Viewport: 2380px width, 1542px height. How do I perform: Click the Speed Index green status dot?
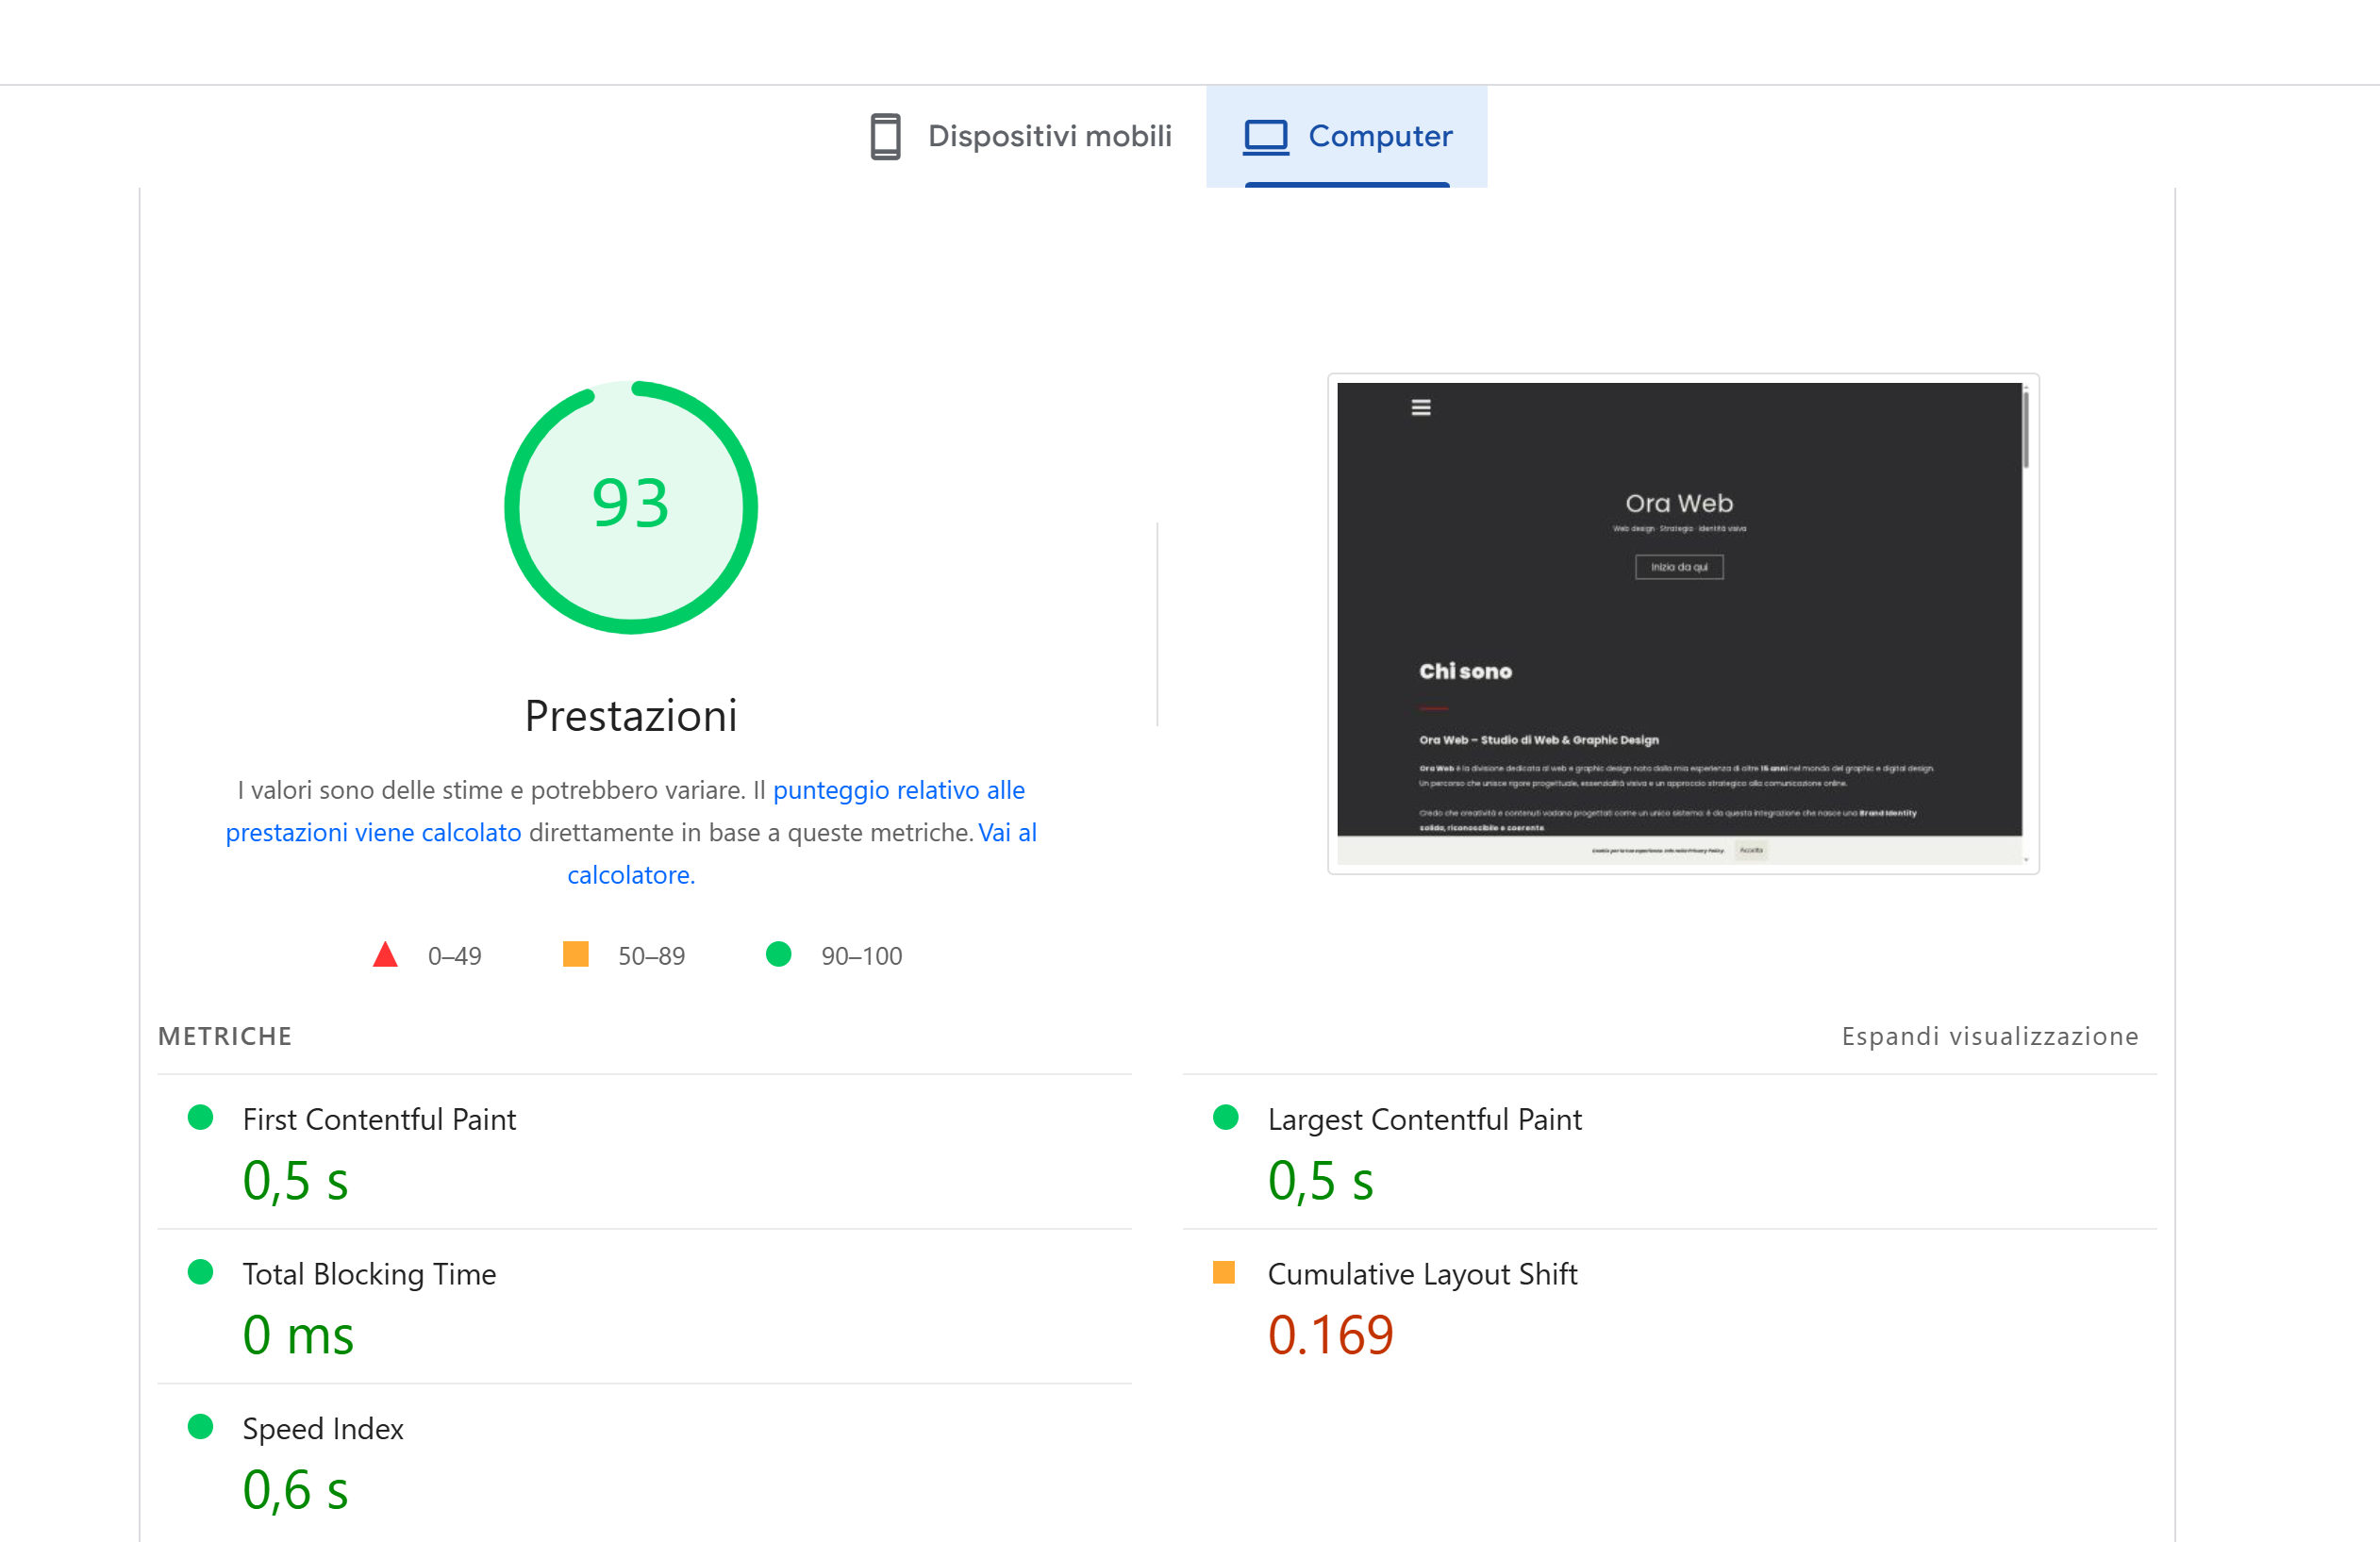[x=200, y=1426]
